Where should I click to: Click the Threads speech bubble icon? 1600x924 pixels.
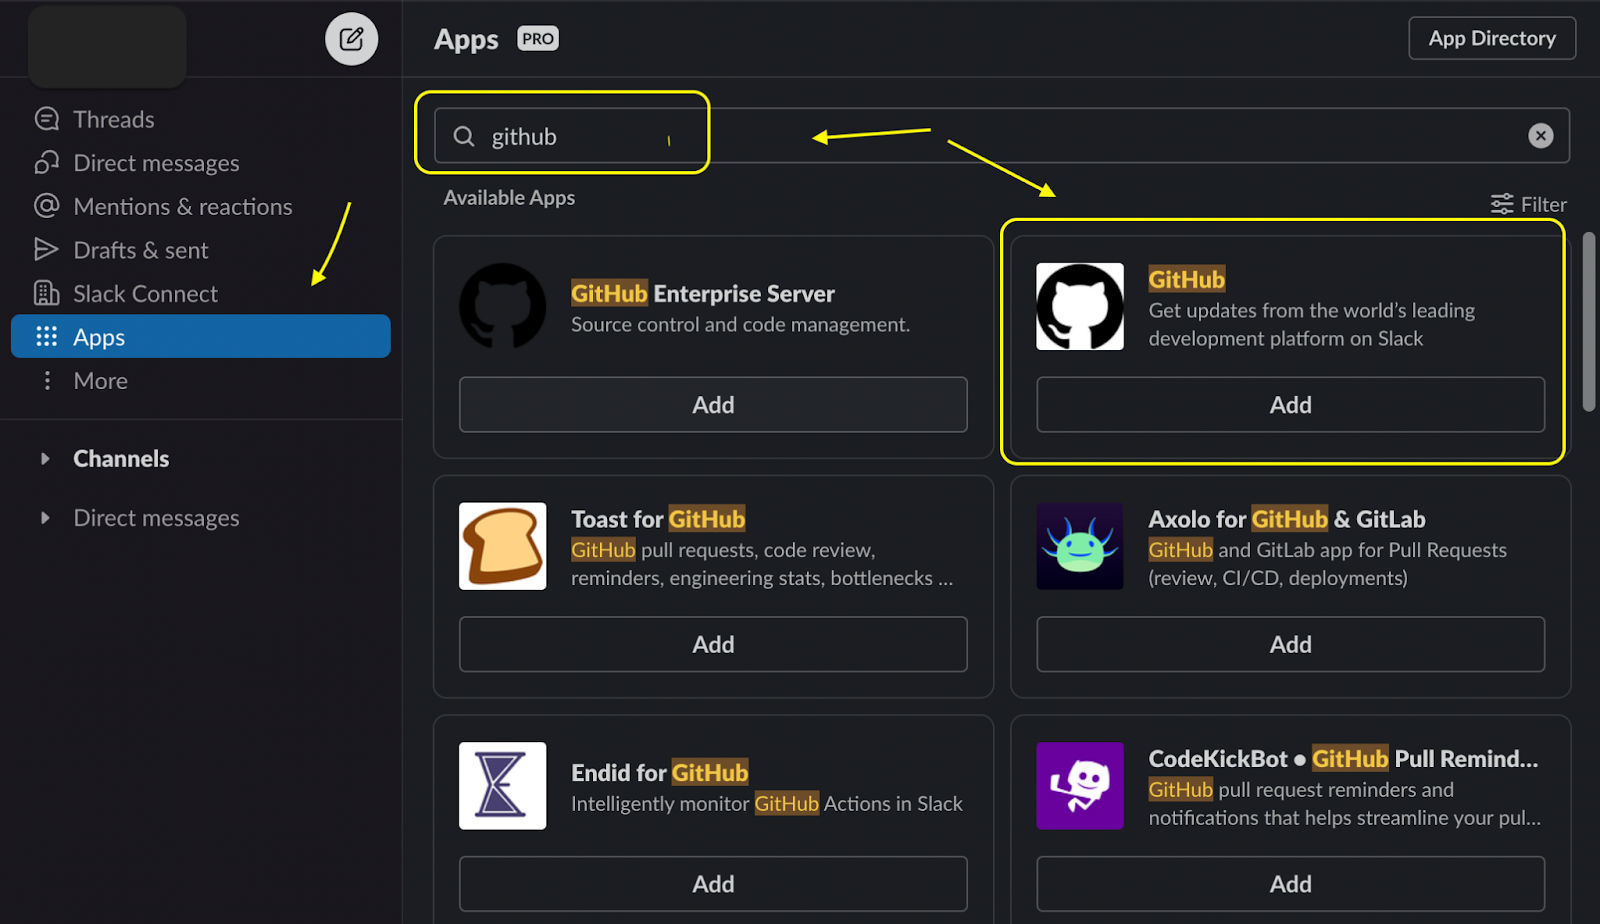tap(46, 119)
